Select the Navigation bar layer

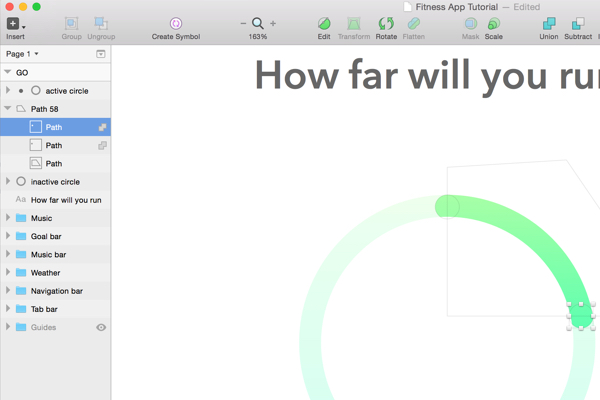click(x=55, y=291)
